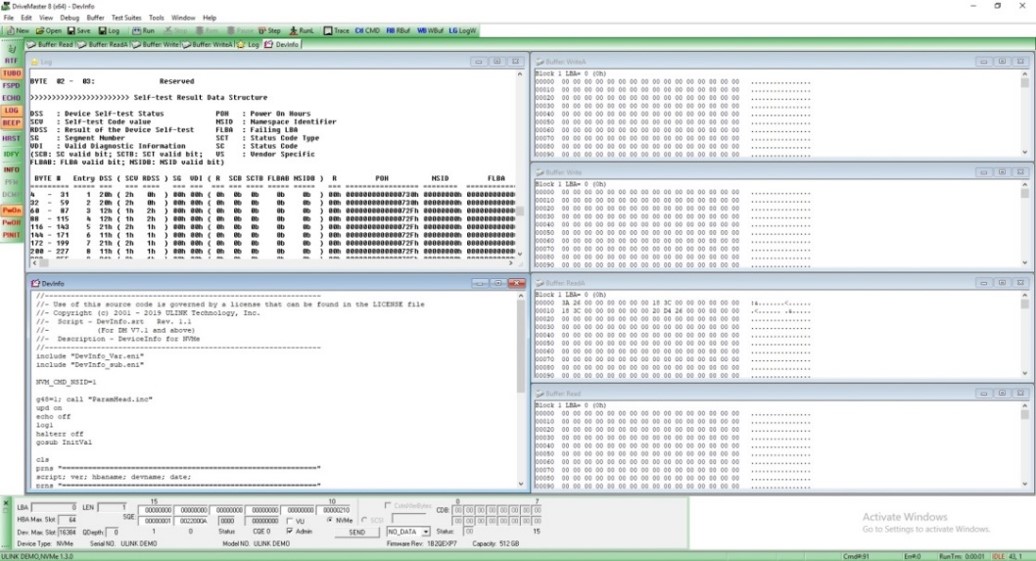Image resolution: width=1036 pixels, height=561 pixels.
Task: Click the include "DevInfo_Var.eni" script line
Action: 89,356
